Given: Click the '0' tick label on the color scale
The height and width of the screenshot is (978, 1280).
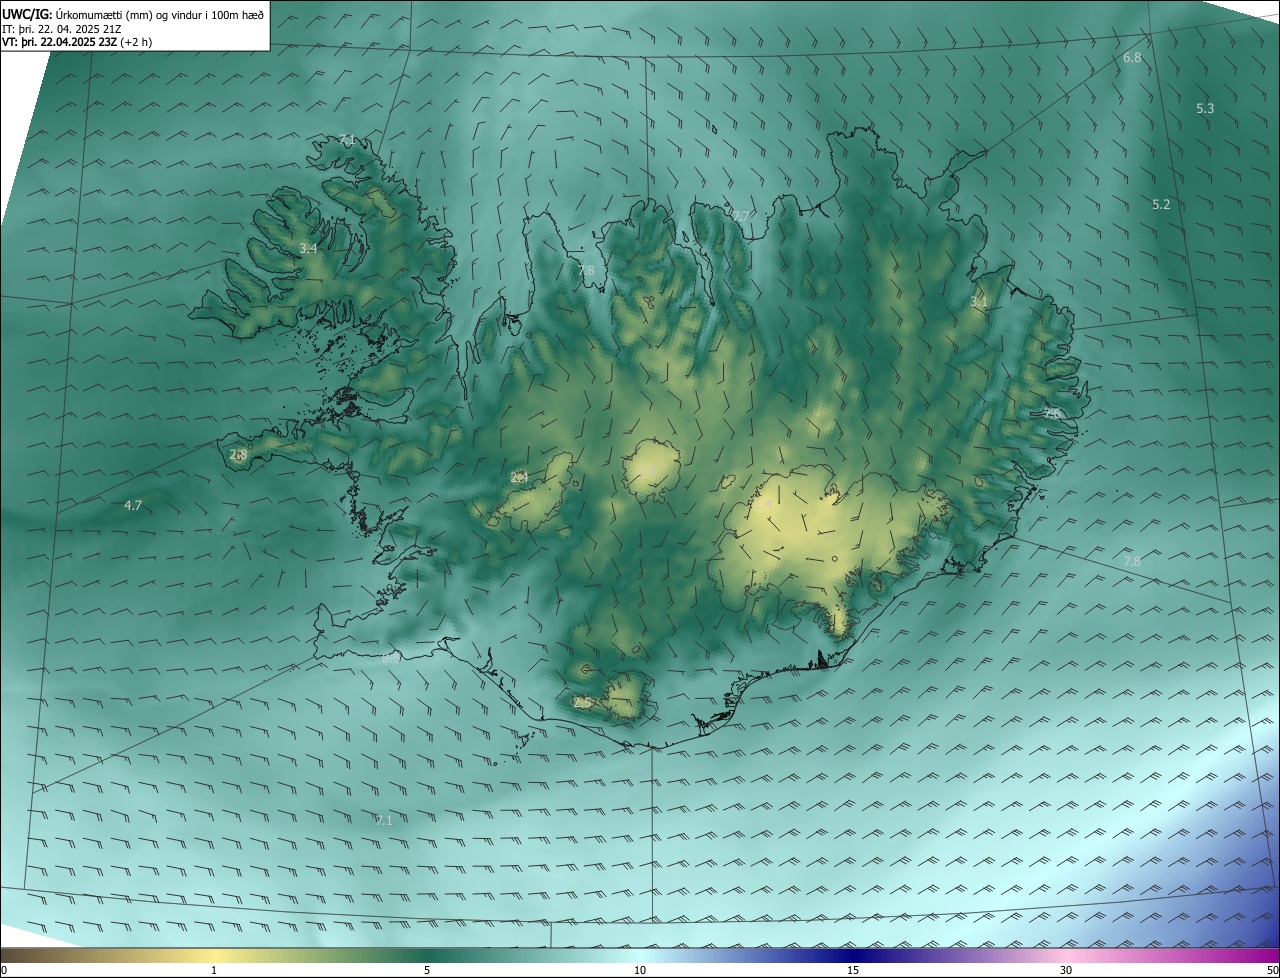Looking at the screenshot, I should click(x=4, y=970).
